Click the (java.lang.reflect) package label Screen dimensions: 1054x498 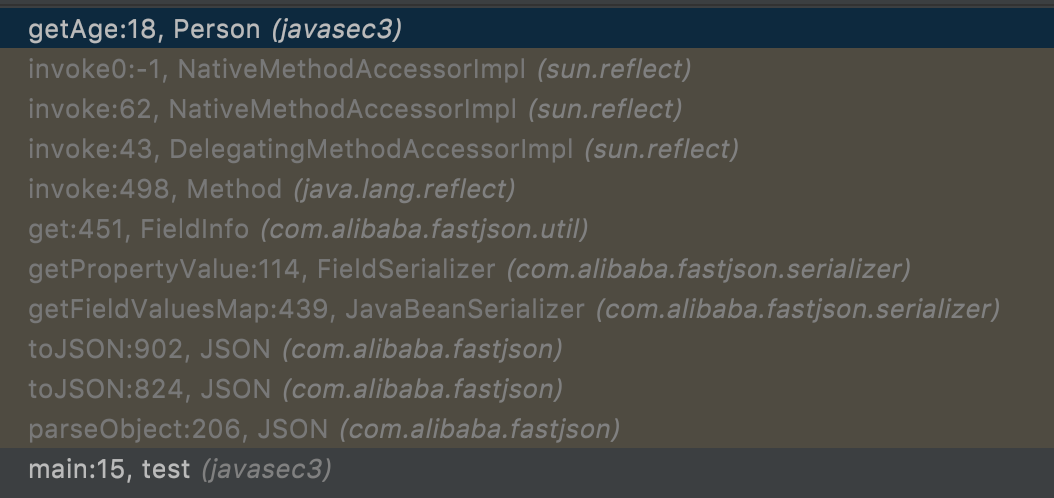(404, 189)
